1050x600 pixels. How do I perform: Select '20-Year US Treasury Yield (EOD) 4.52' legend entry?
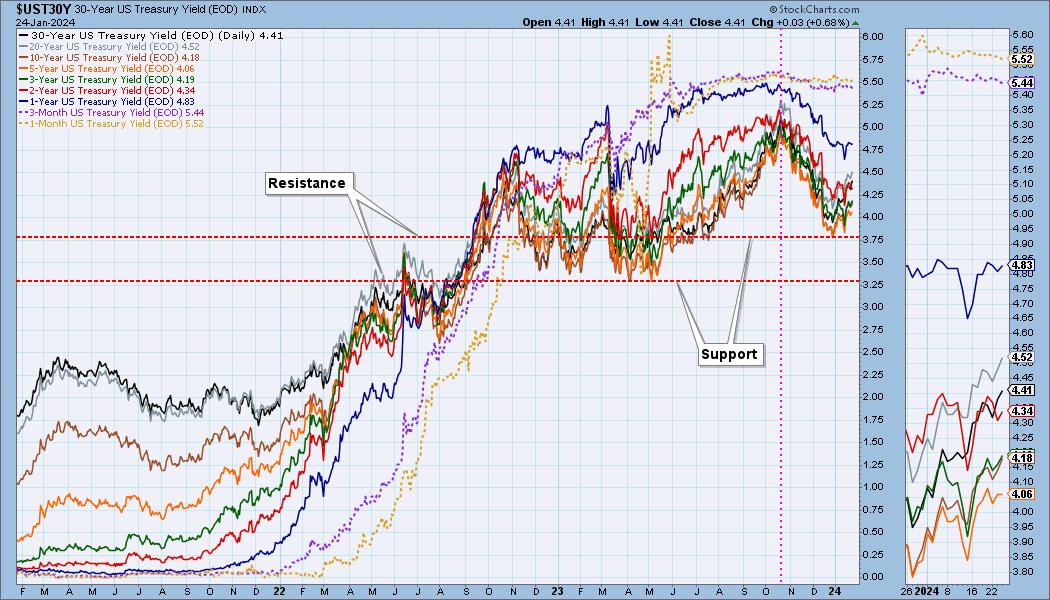tap(110, 47)
